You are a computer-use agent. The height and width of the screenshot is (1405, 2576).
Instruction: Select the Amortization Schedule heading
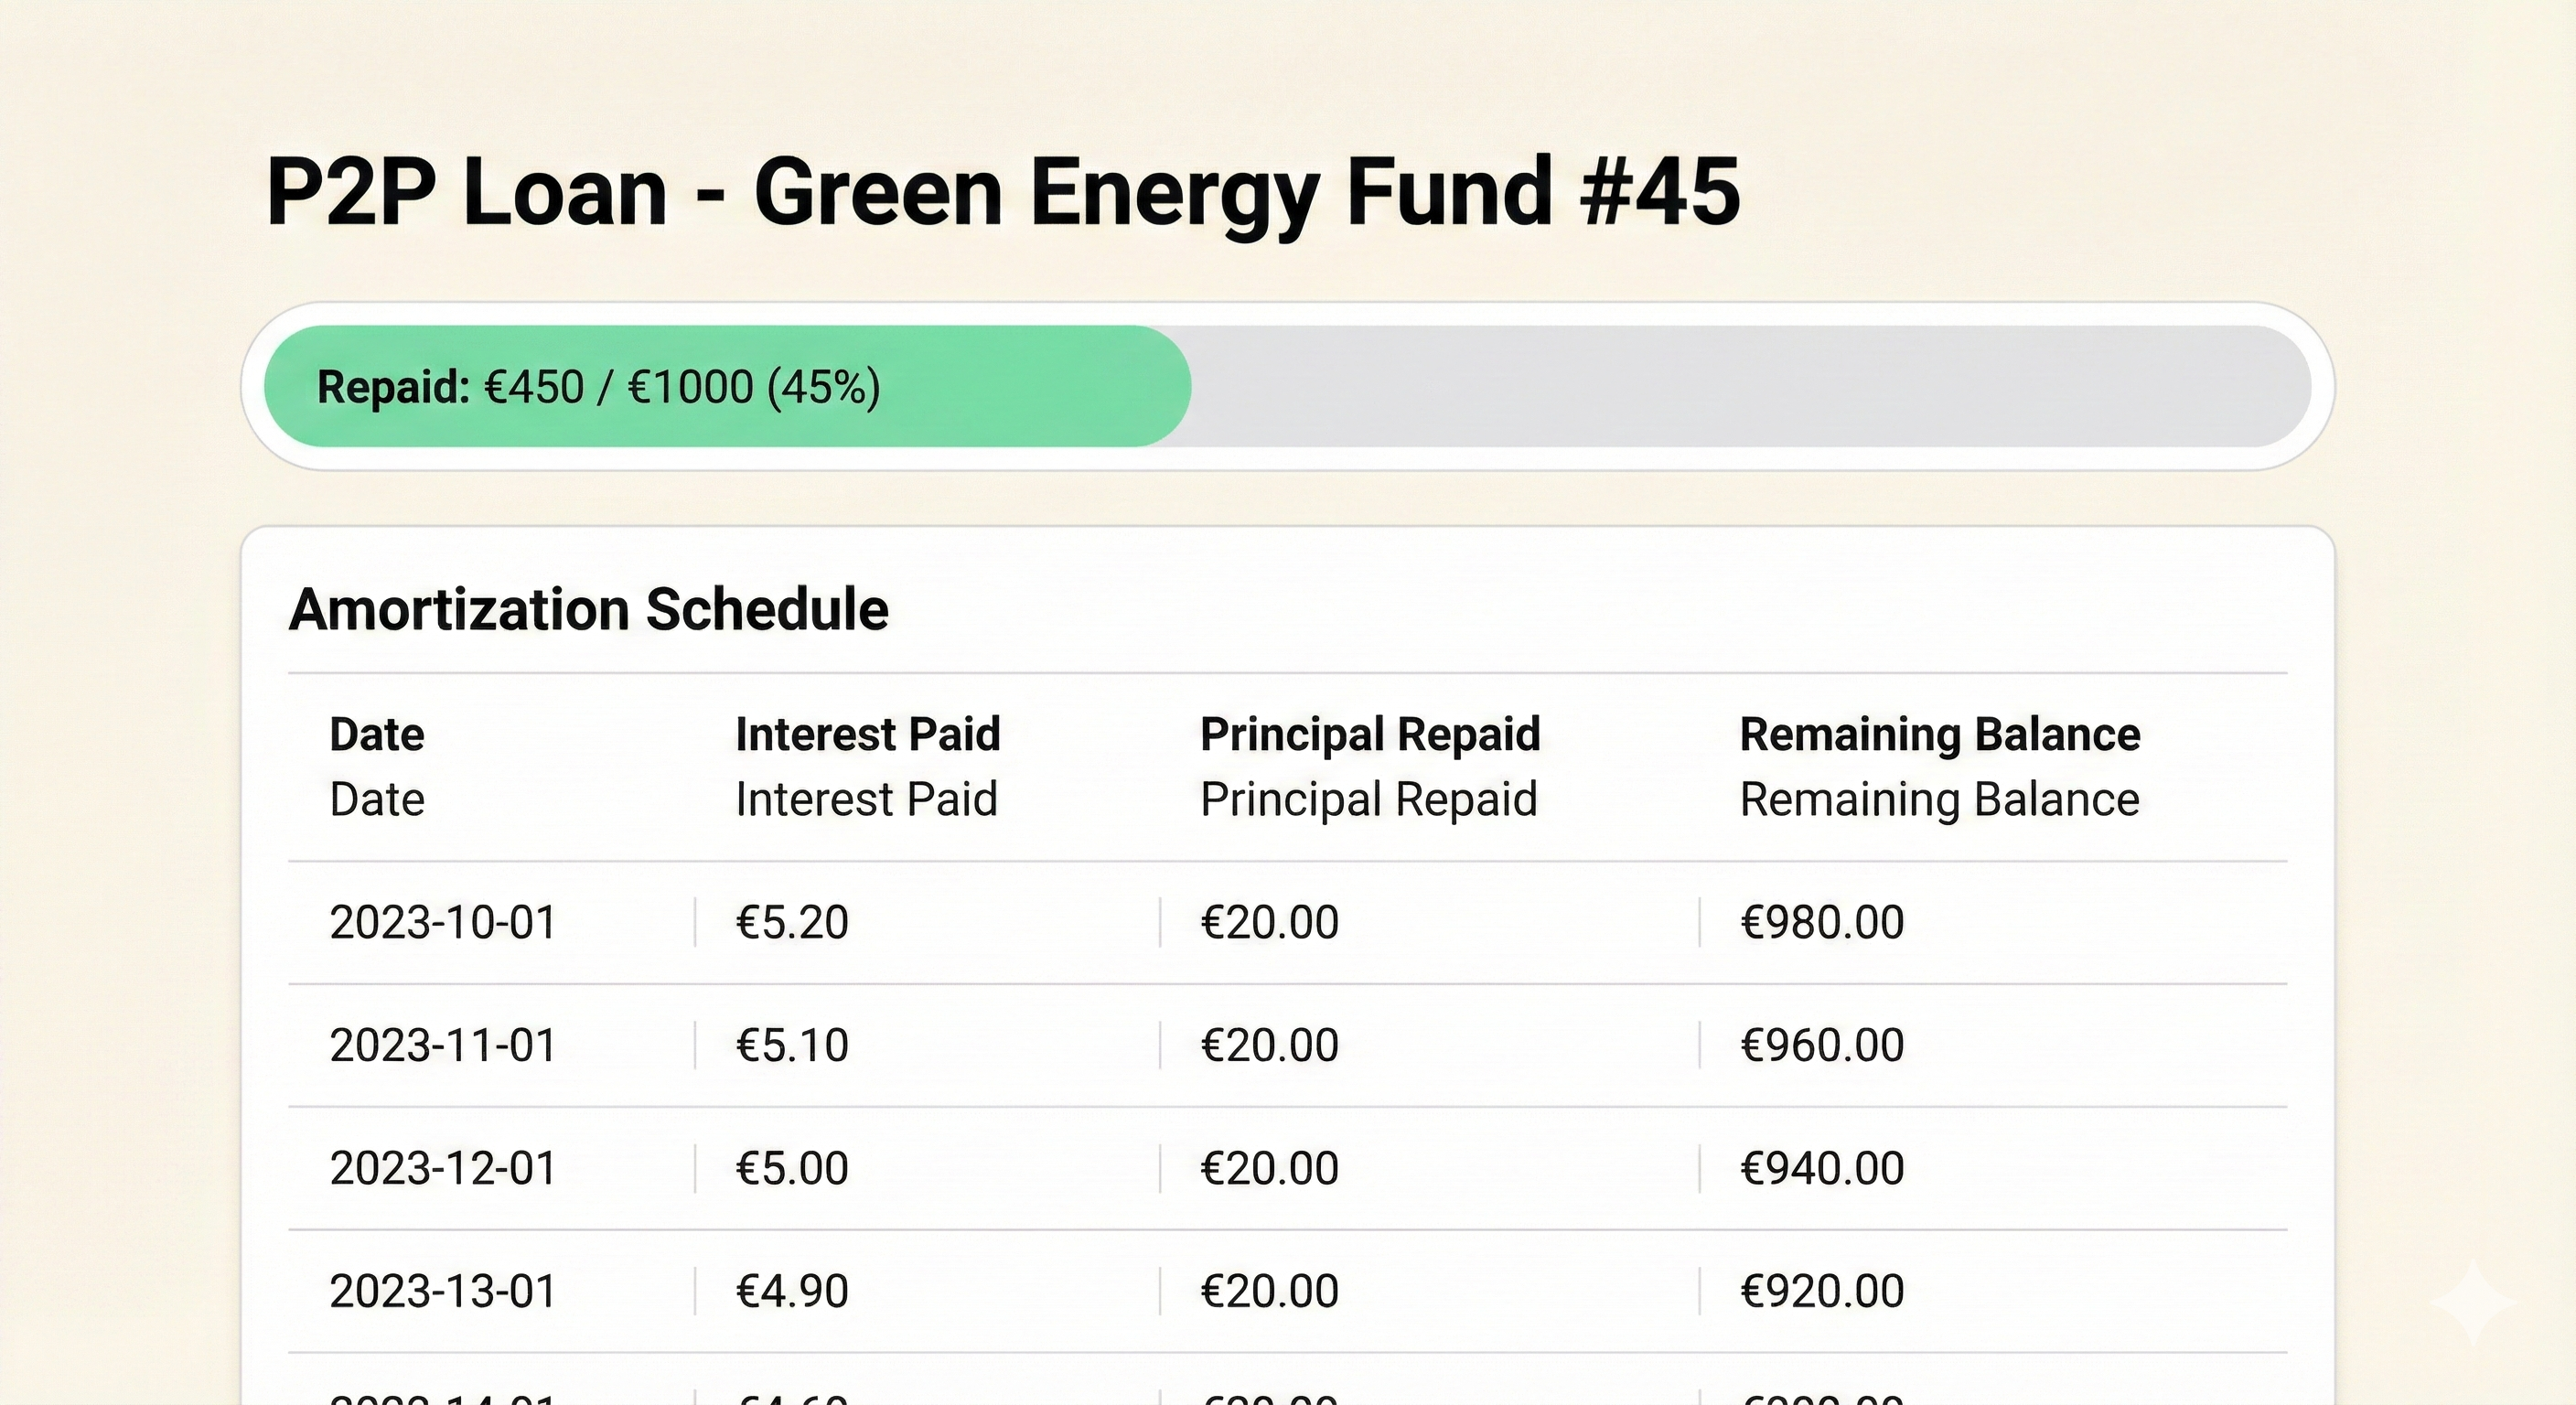(588, 609)
